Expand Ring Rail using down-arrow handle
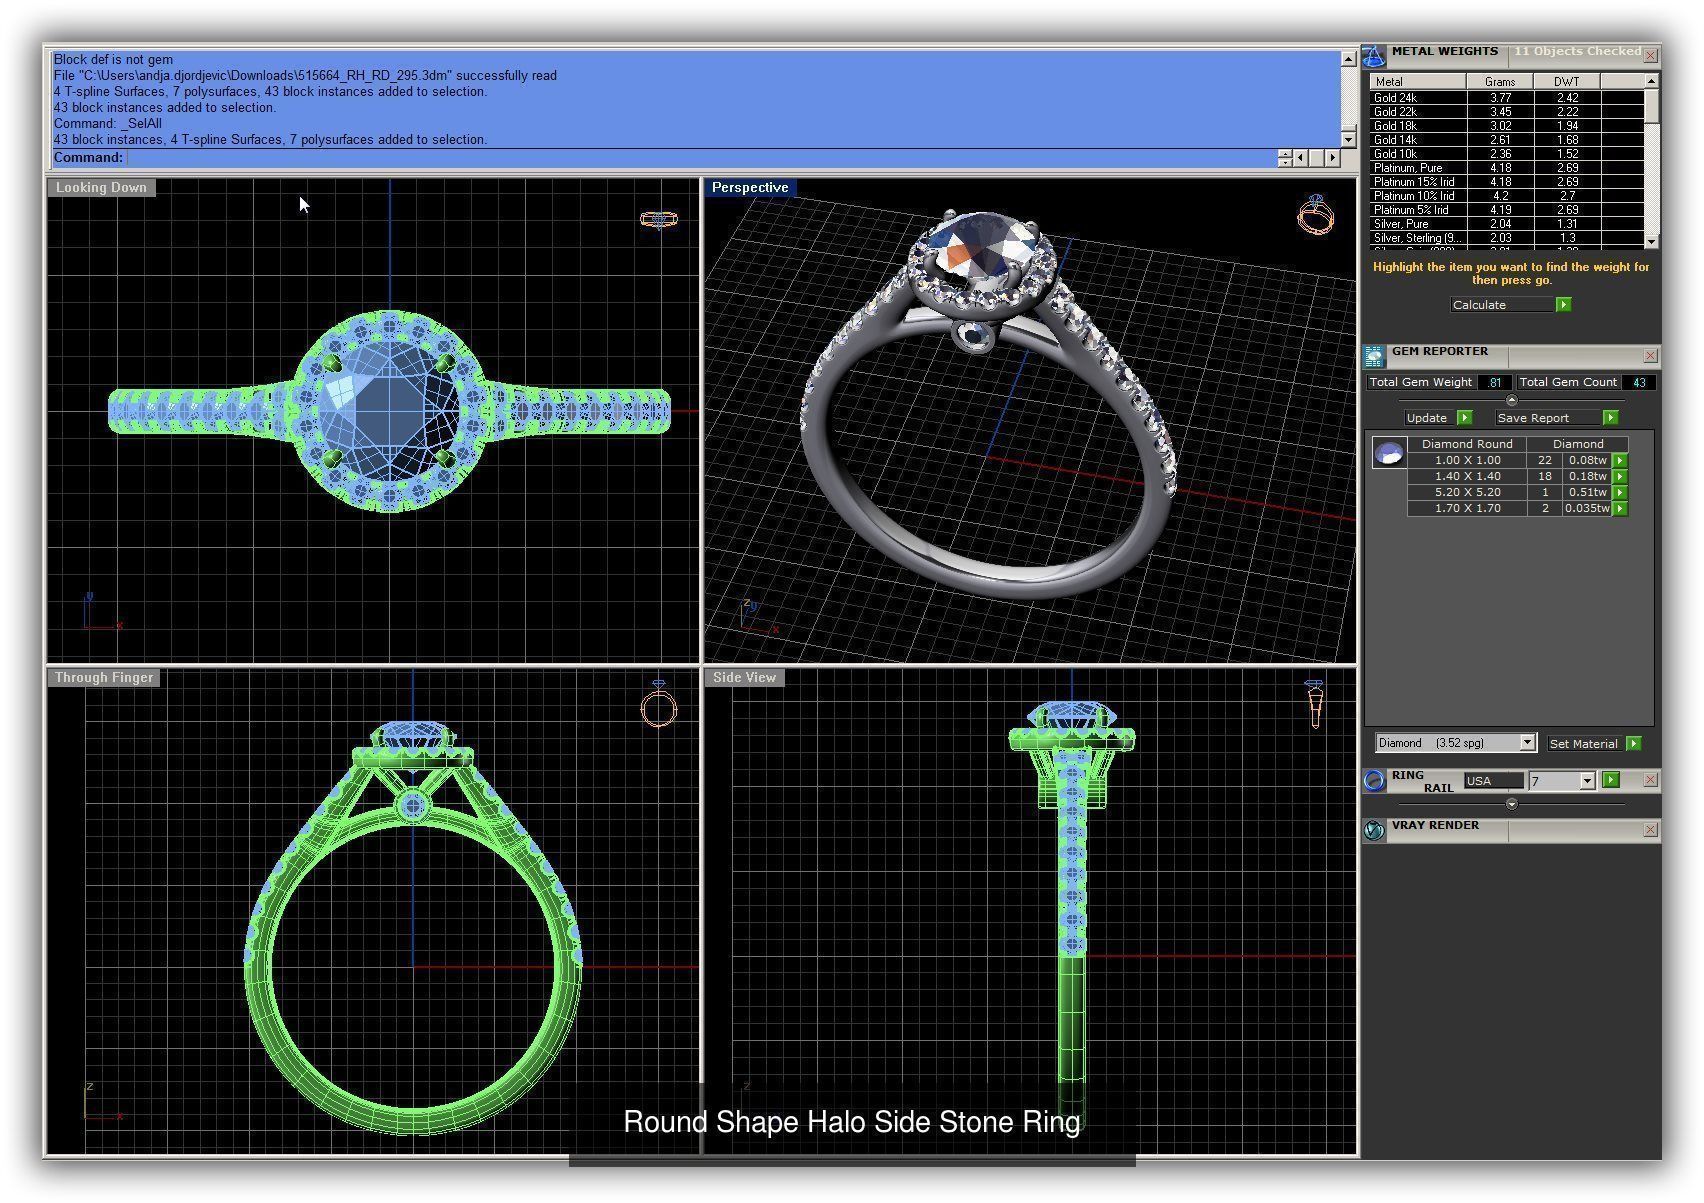The height and width of the screenshot is (1203, 1704). coord(1511,804)
